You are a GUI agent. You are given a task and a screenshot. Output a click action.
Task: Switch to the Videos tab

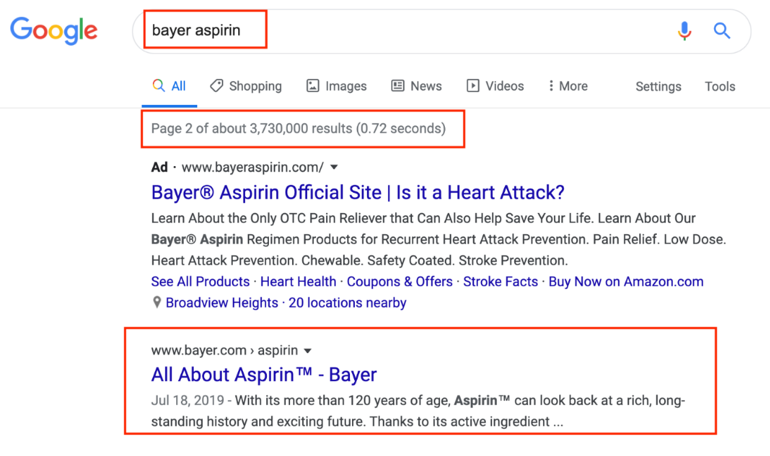495,86
